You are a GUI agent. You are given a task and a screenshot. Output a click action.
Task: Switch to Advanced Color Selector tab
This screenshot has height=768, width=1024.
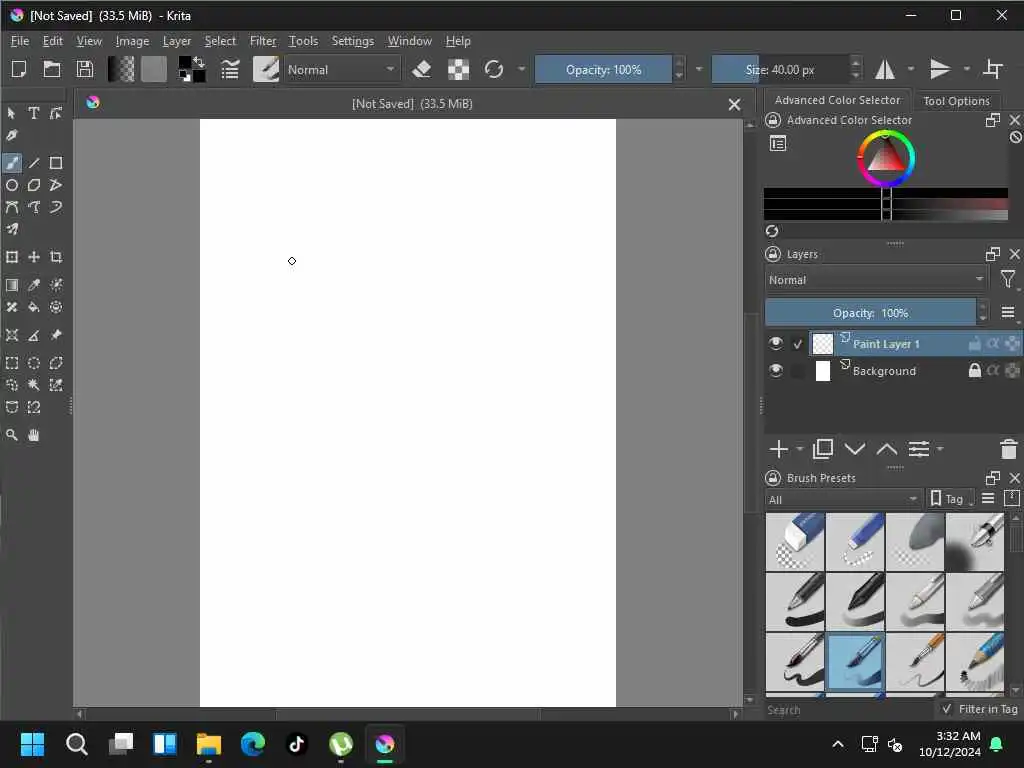pos(837,100)
